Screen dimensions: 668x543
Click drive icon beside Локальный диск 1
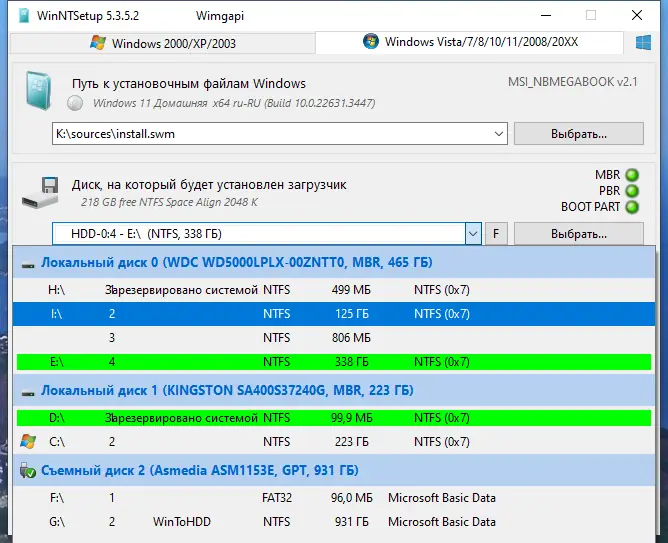point(28,393)
